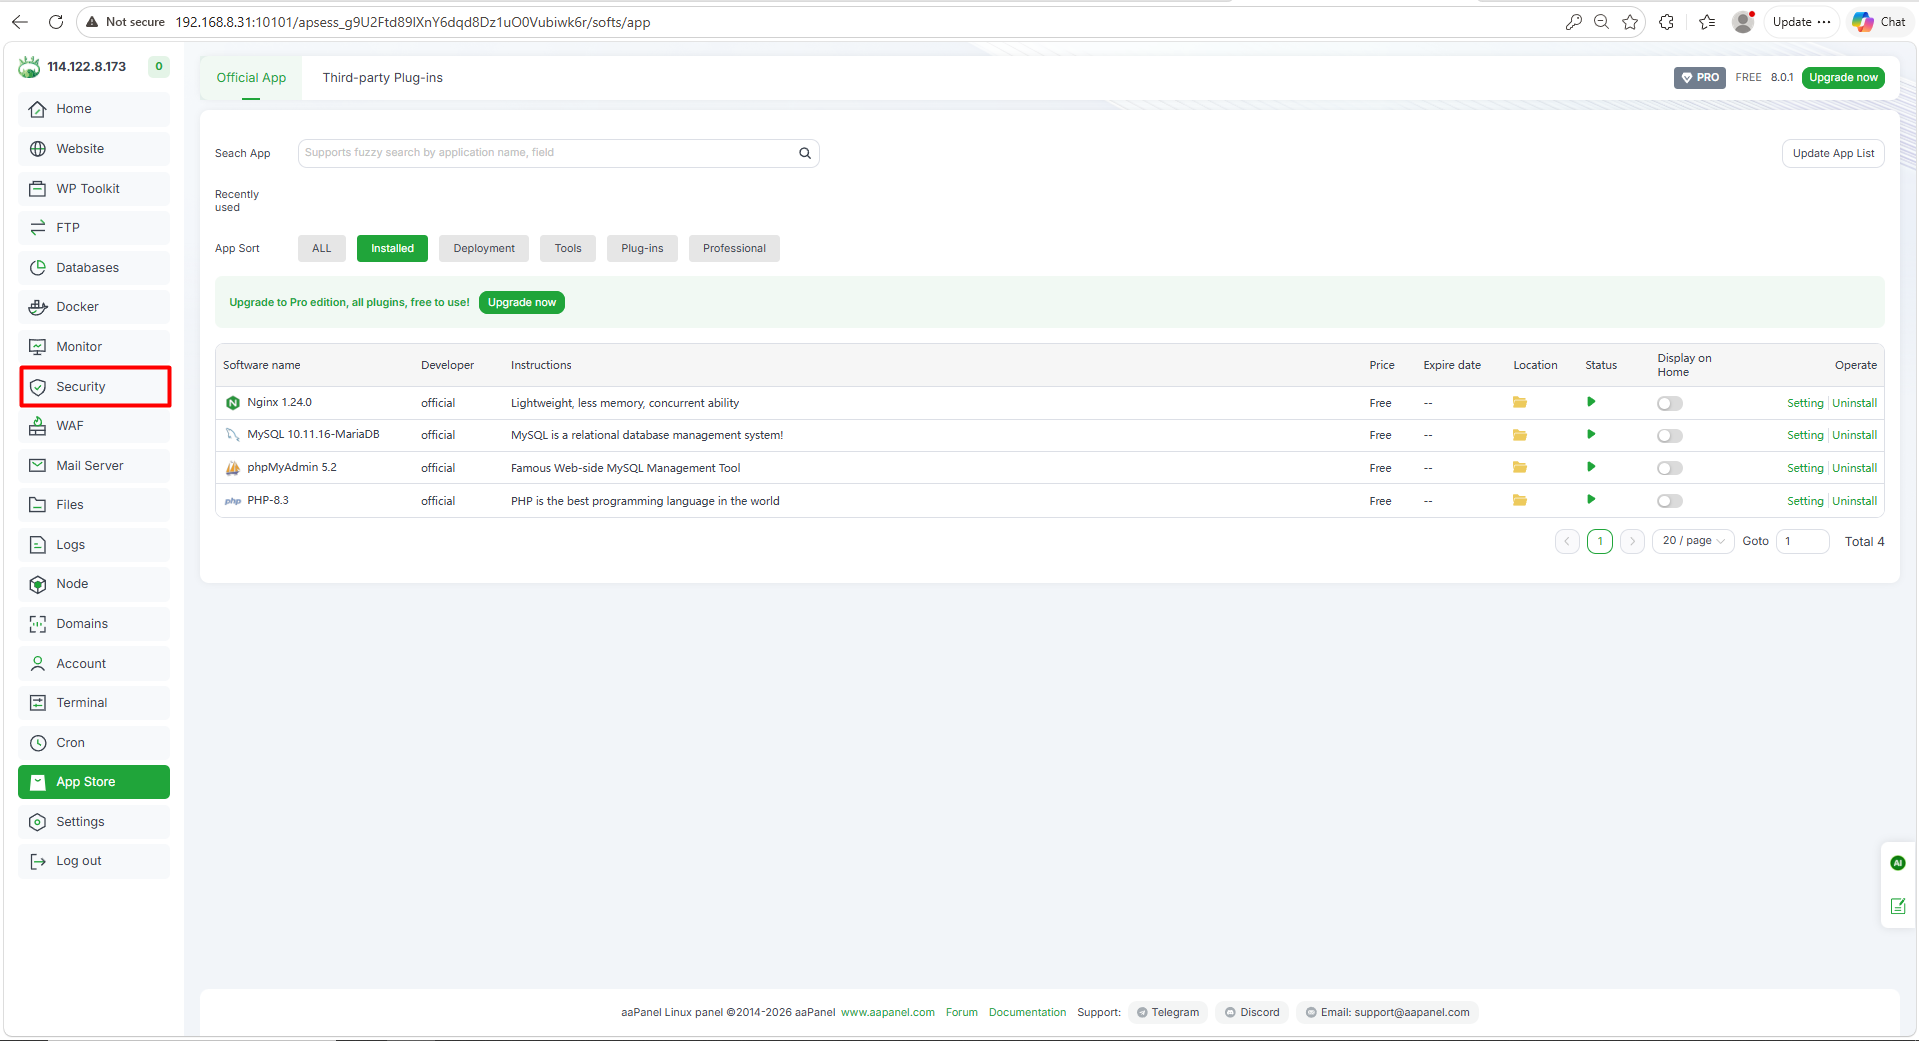
Task: Click the PHP-8.3 status play icon
Action: coord(1590,500)
